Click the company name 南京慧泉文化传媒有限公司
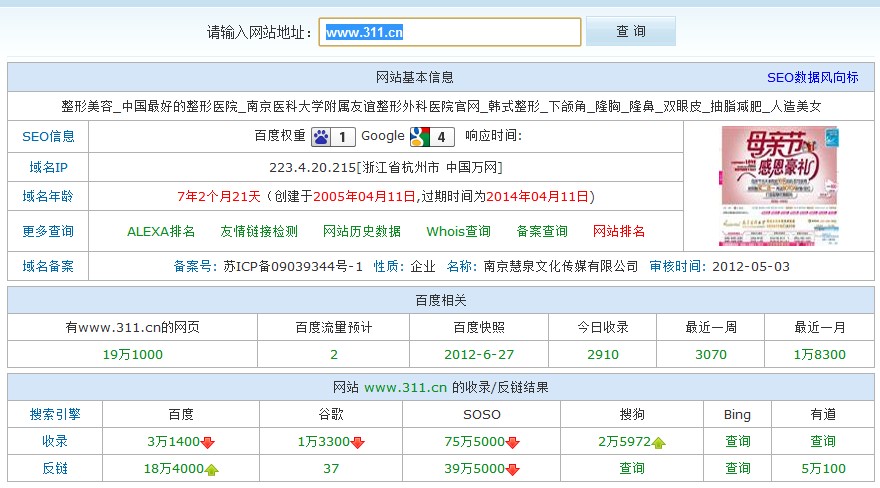 pos(561,266)
